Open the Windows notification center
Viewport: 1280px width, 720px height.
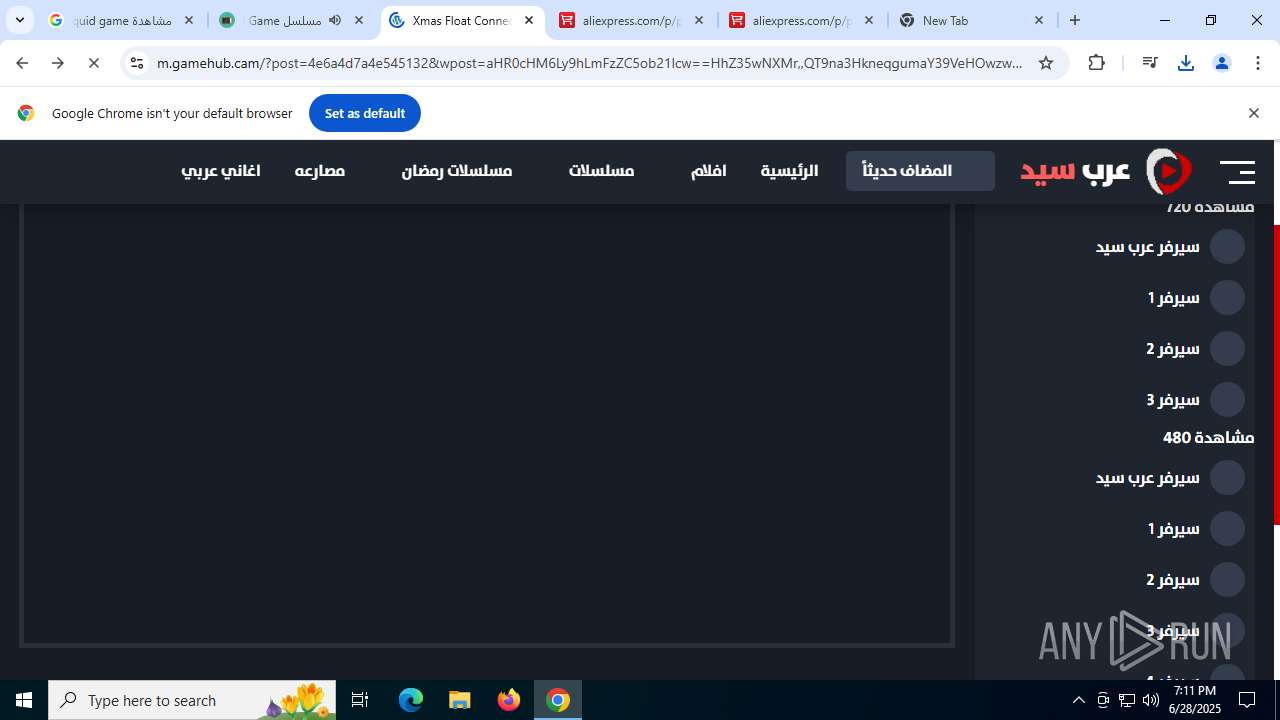click(x=1247, y=700)
